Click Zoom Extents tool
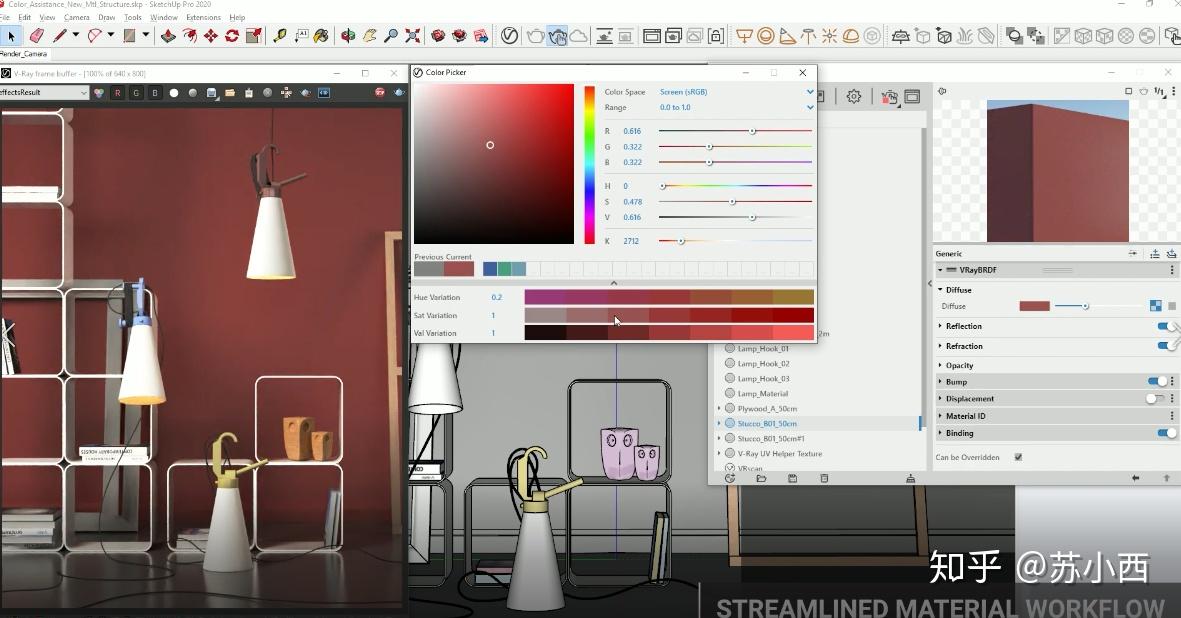 point(413,35)
